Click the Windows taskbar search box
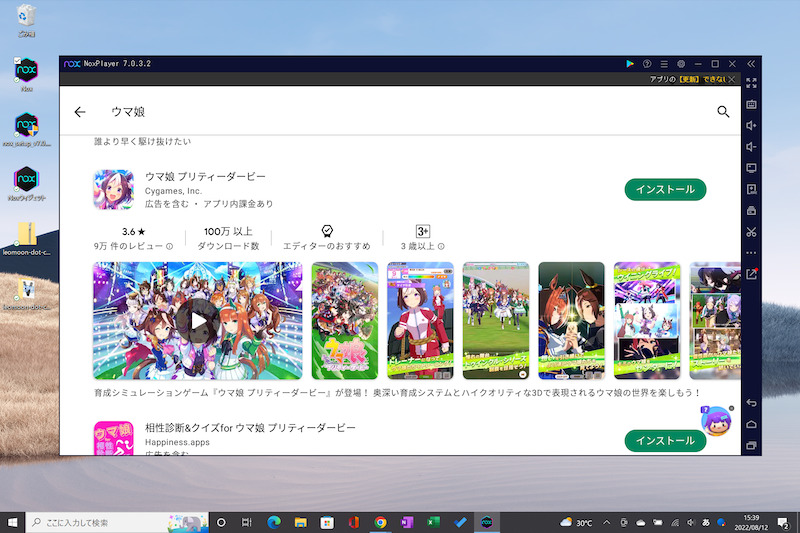The image size is (800, 533). pos(110,522)
